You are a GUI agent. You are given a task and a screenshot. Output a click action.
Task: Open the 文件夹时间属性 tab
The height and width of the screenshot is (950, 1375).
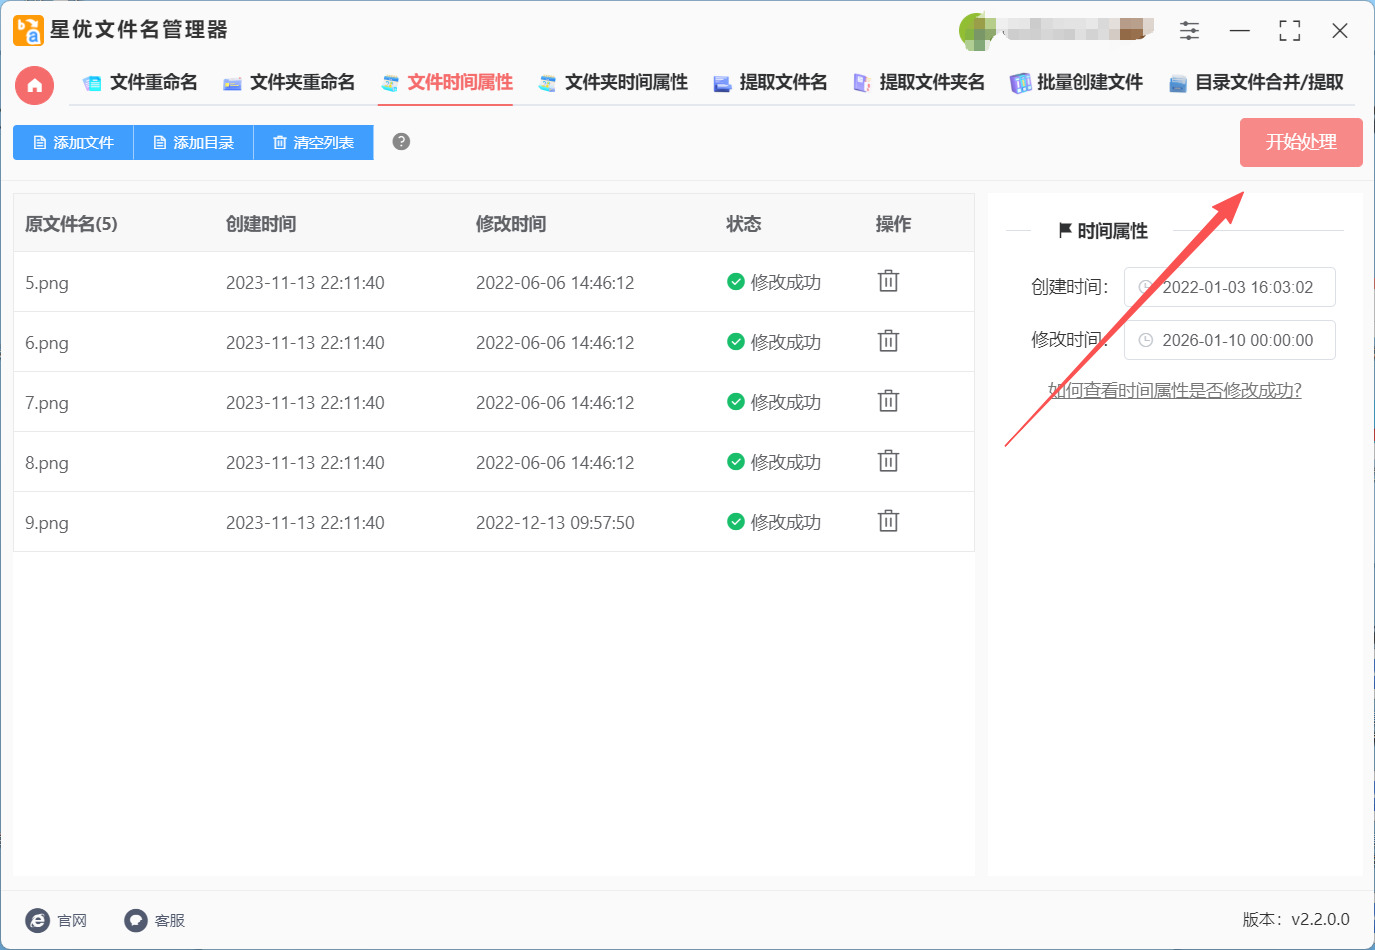pyautogui.click(x=613, y=83)
